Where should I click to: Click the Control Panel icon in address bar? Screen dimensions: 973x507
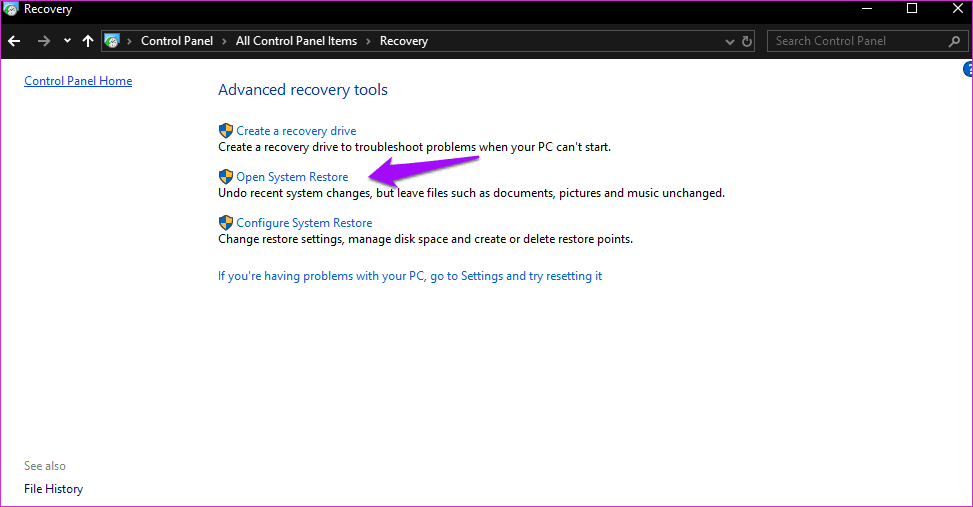(112, 41)
